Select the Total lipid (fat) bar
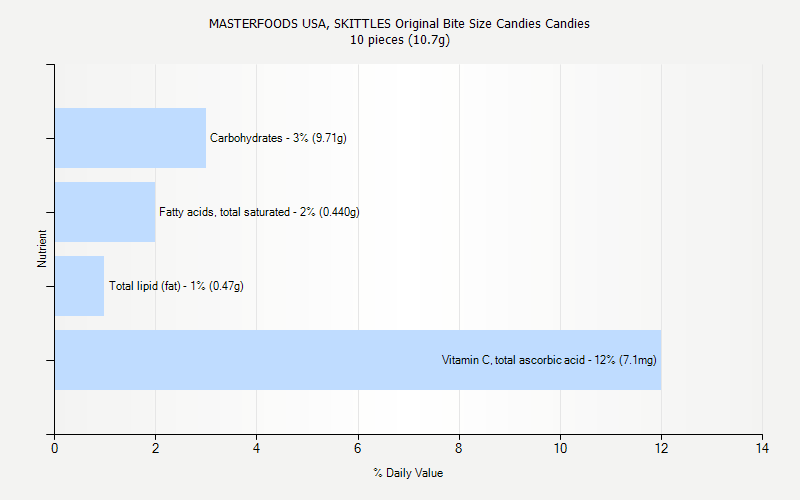The height and width of the screenshot is (500, 800). [x=79, y=286]
